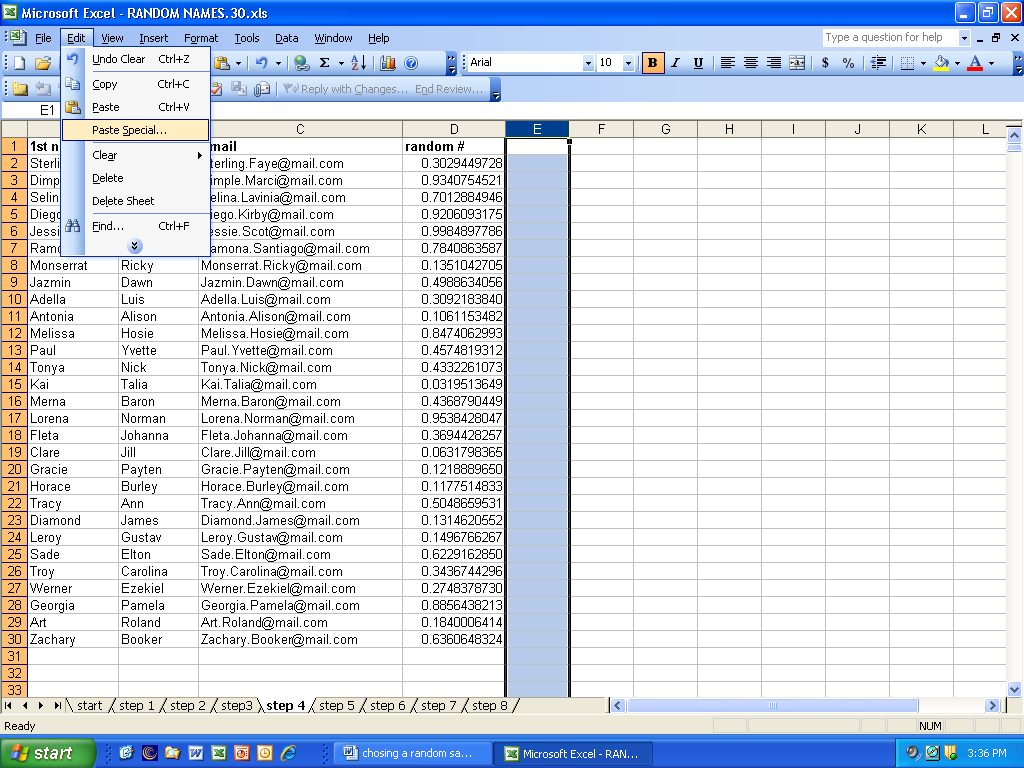Click the Sort Ascending A-Z icon
The height and width of the screenshot is (768, 1024).
coord(359,63)
